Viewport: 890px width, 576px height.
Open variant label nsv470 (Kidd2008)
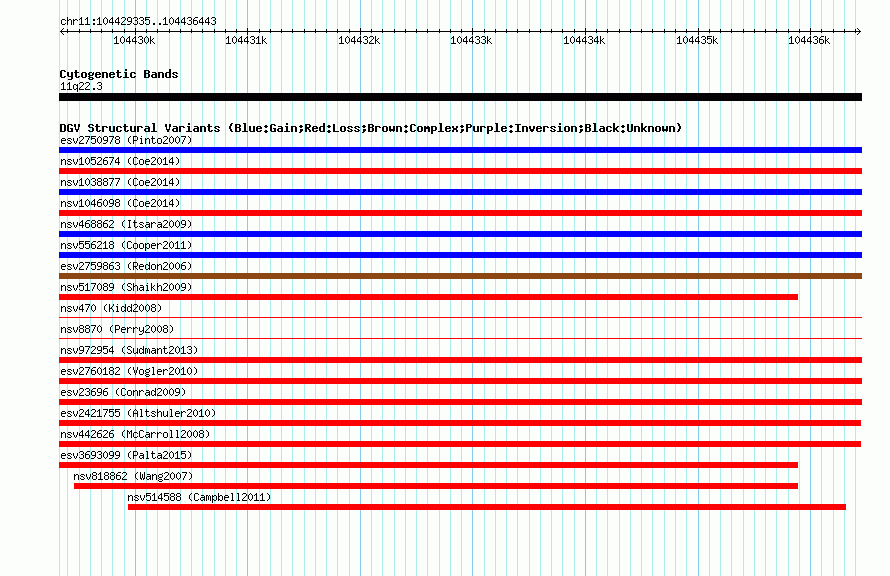pos(111,308)
